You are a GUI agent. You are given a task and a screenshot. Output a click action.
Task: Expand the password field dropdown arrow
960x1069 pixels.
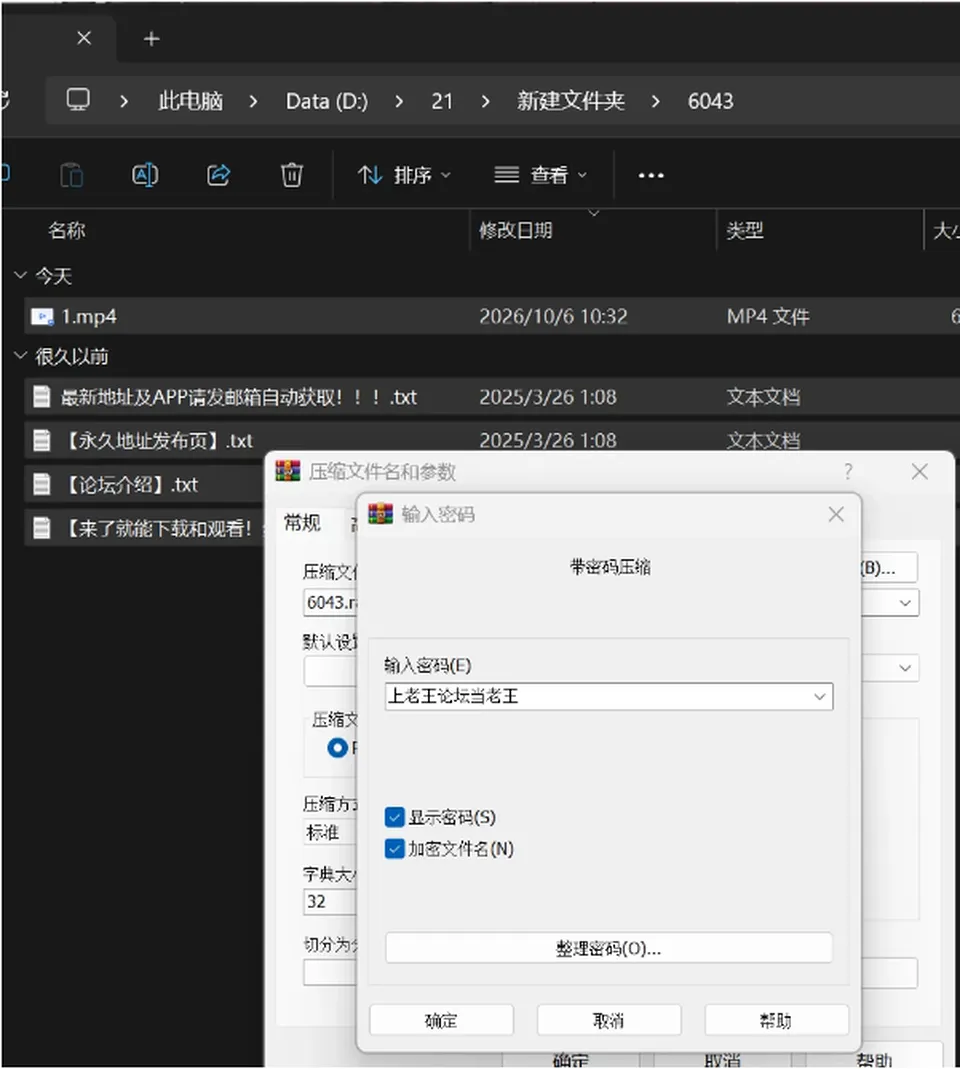coord(820,697)
